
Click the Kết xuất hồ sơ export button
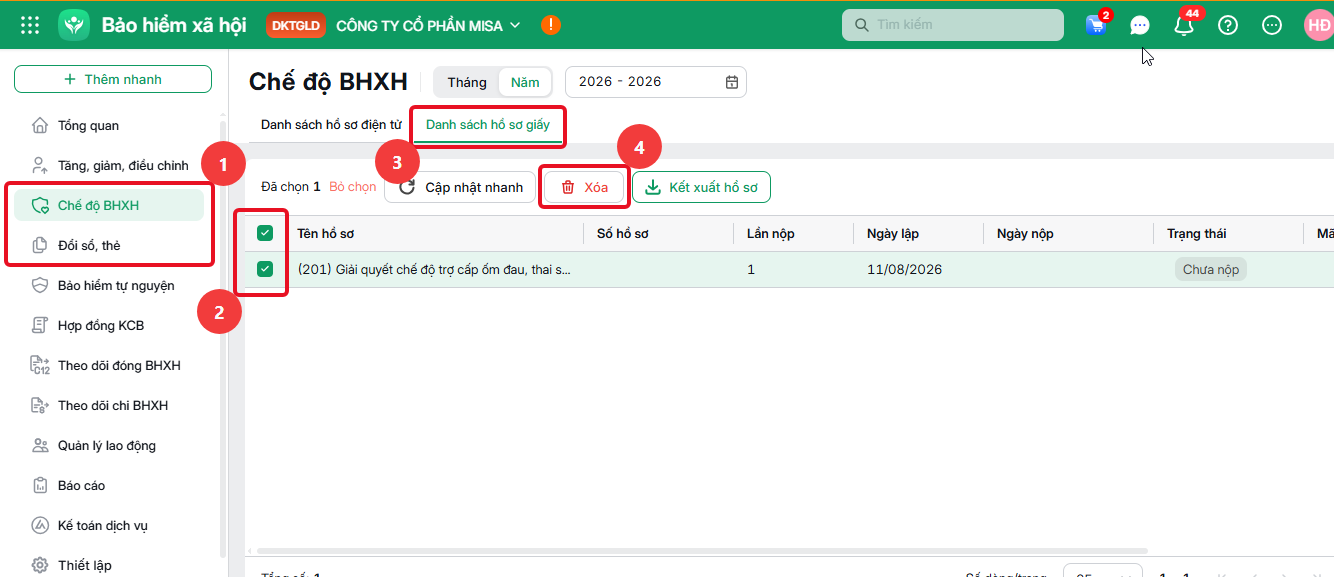coord(701,187)
